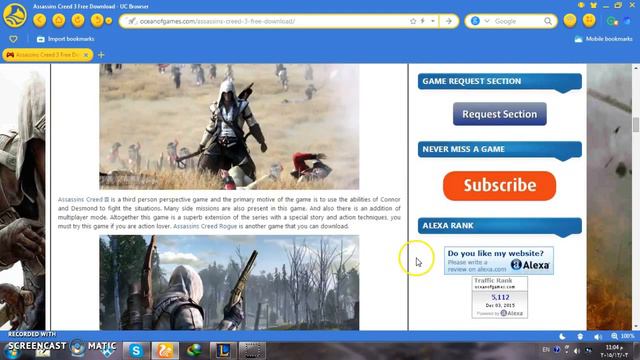Screen dimensions: 640x360
Task: Open Internet Download Manager taskbar icon
Action: tap(194, 351)
